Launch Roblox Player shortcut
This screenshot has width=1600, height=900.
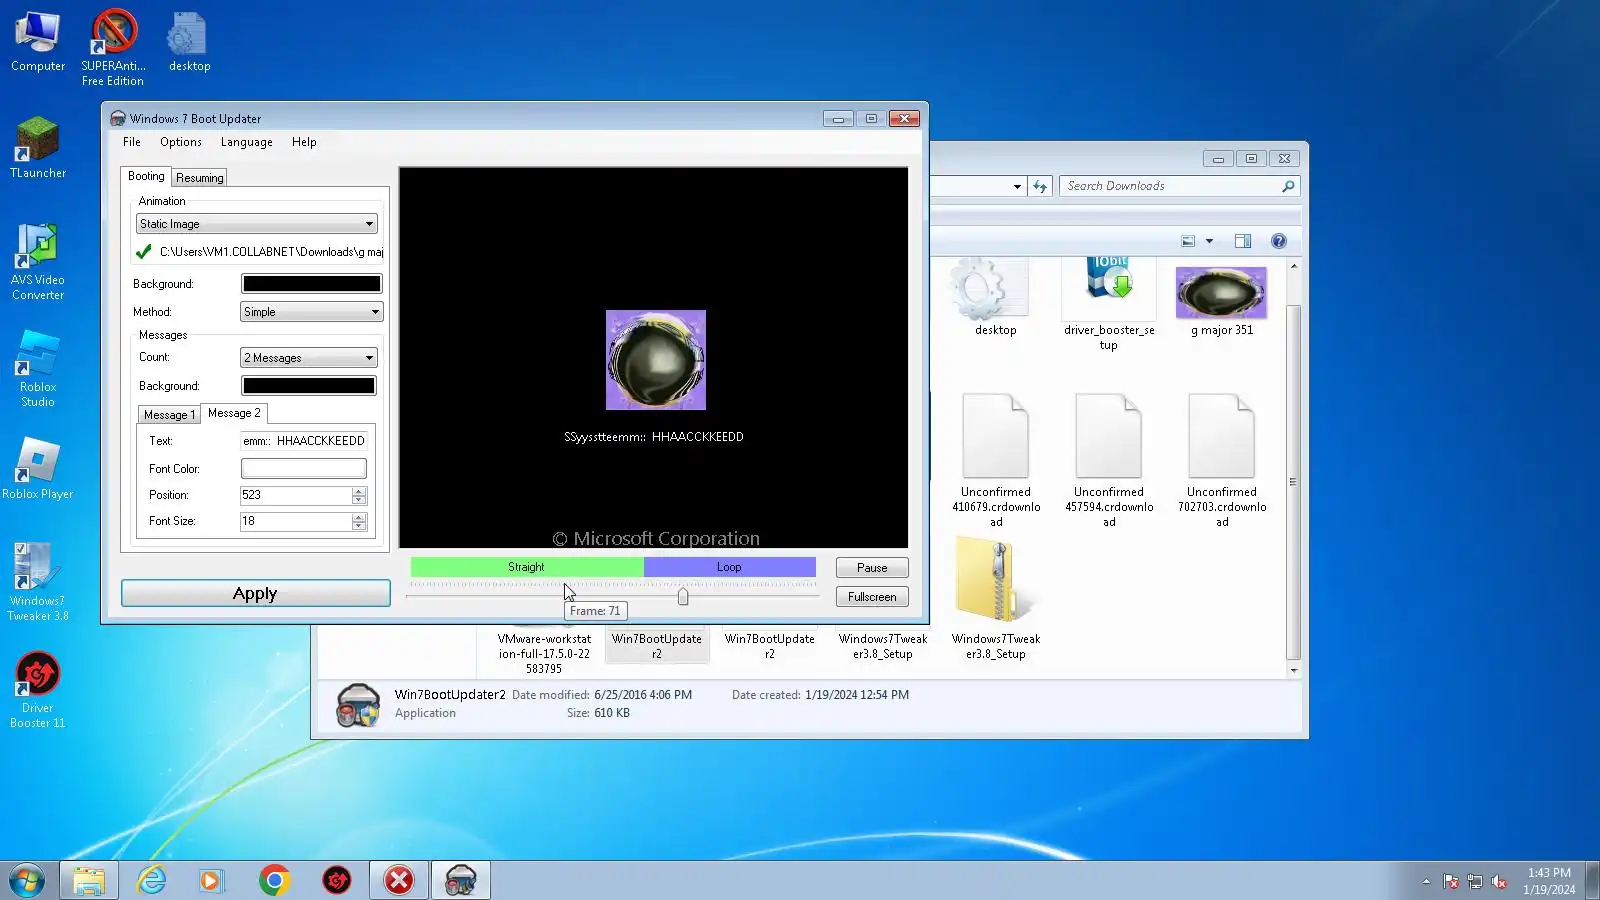tap(38, 469)
